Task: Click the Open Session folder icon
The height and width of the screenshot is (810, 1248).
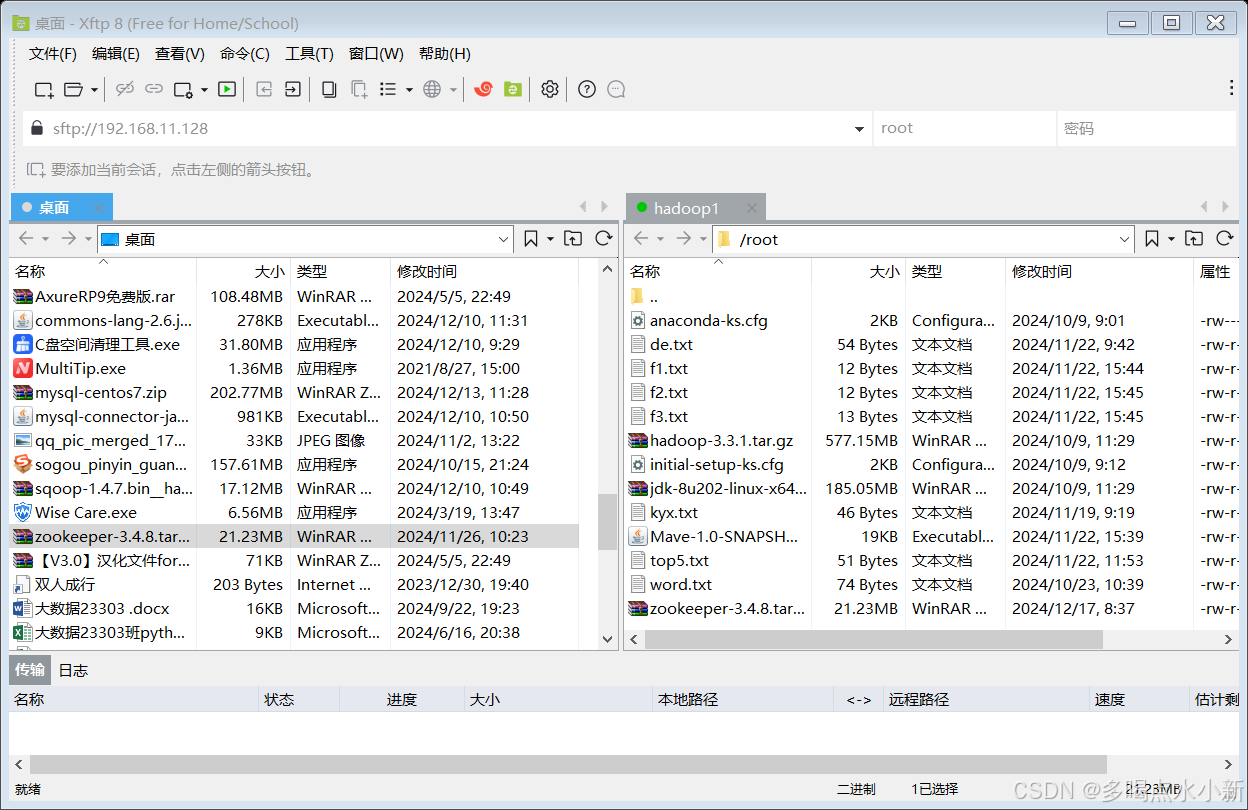Action: 73,89
